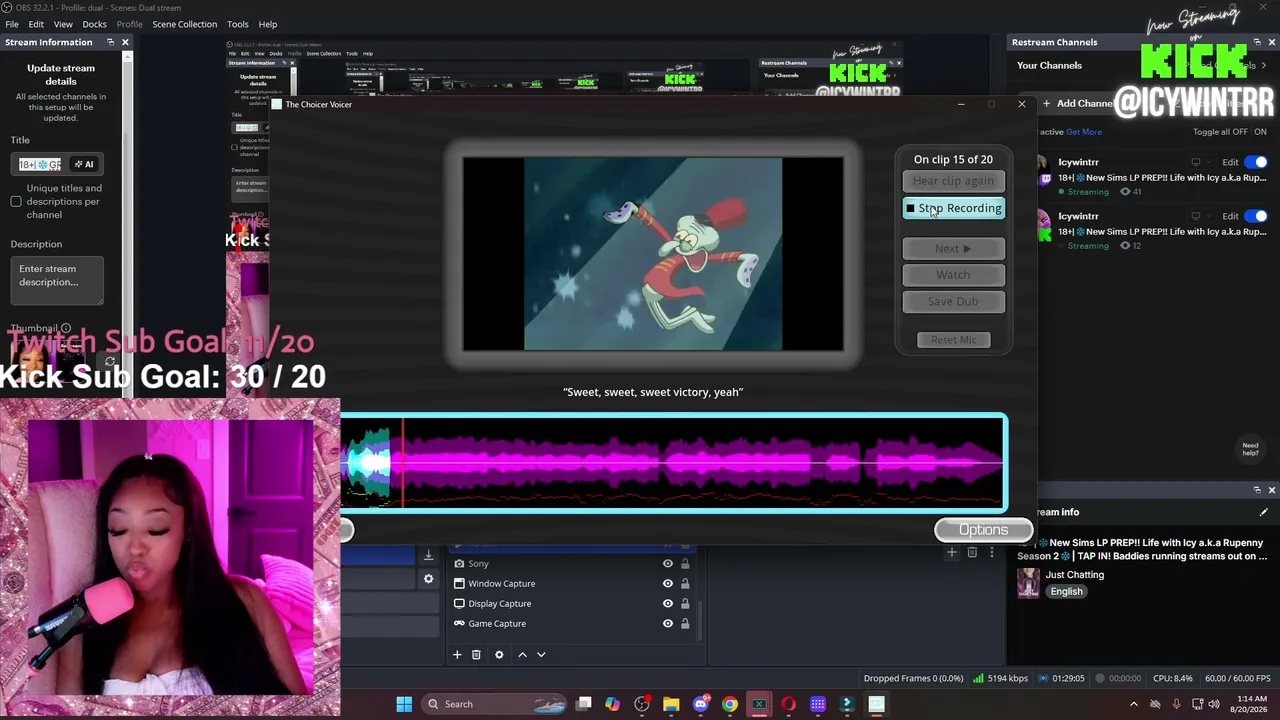Viewport: 1280px width, 720px height.
Task: Click the Options button in Choicer Voicer
Action: coord(984,530)
